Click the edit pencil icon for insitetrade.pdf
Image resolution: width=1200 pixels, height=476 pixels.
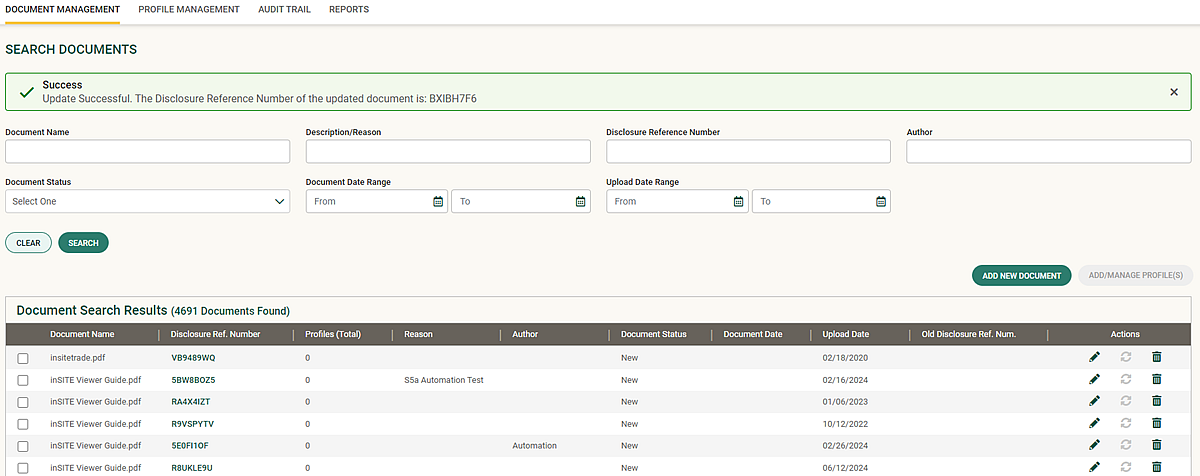[x=1094, y=357]
